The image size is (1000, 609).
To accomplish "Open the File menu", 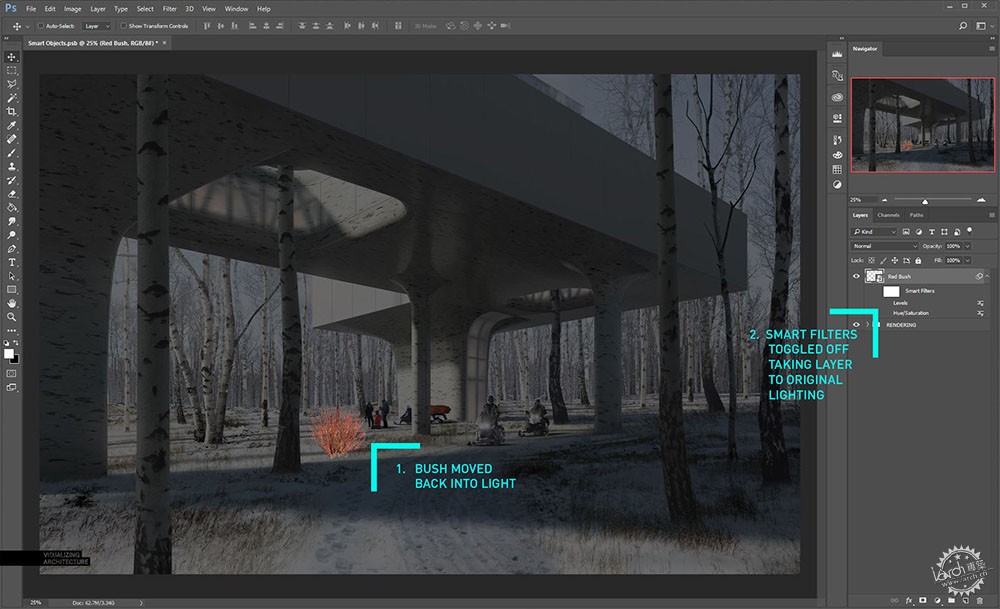I will coord(31,9).
